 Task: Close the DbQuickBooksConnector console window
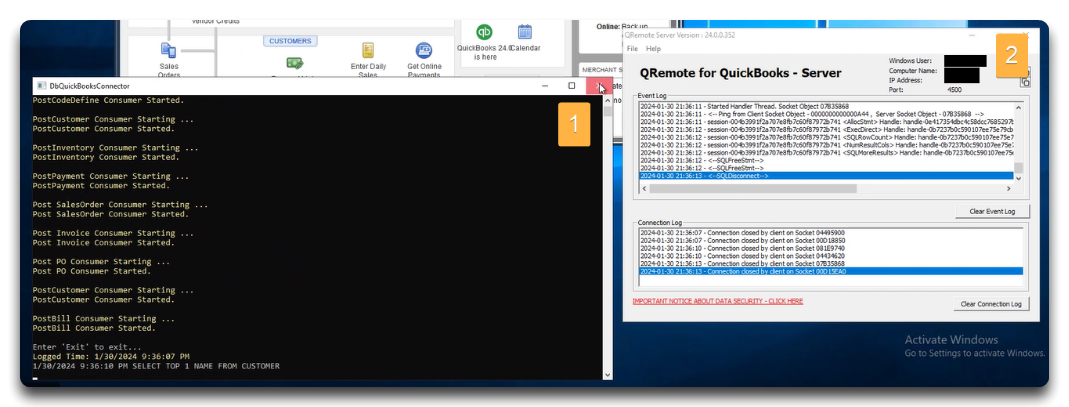(x=599, y=86)
